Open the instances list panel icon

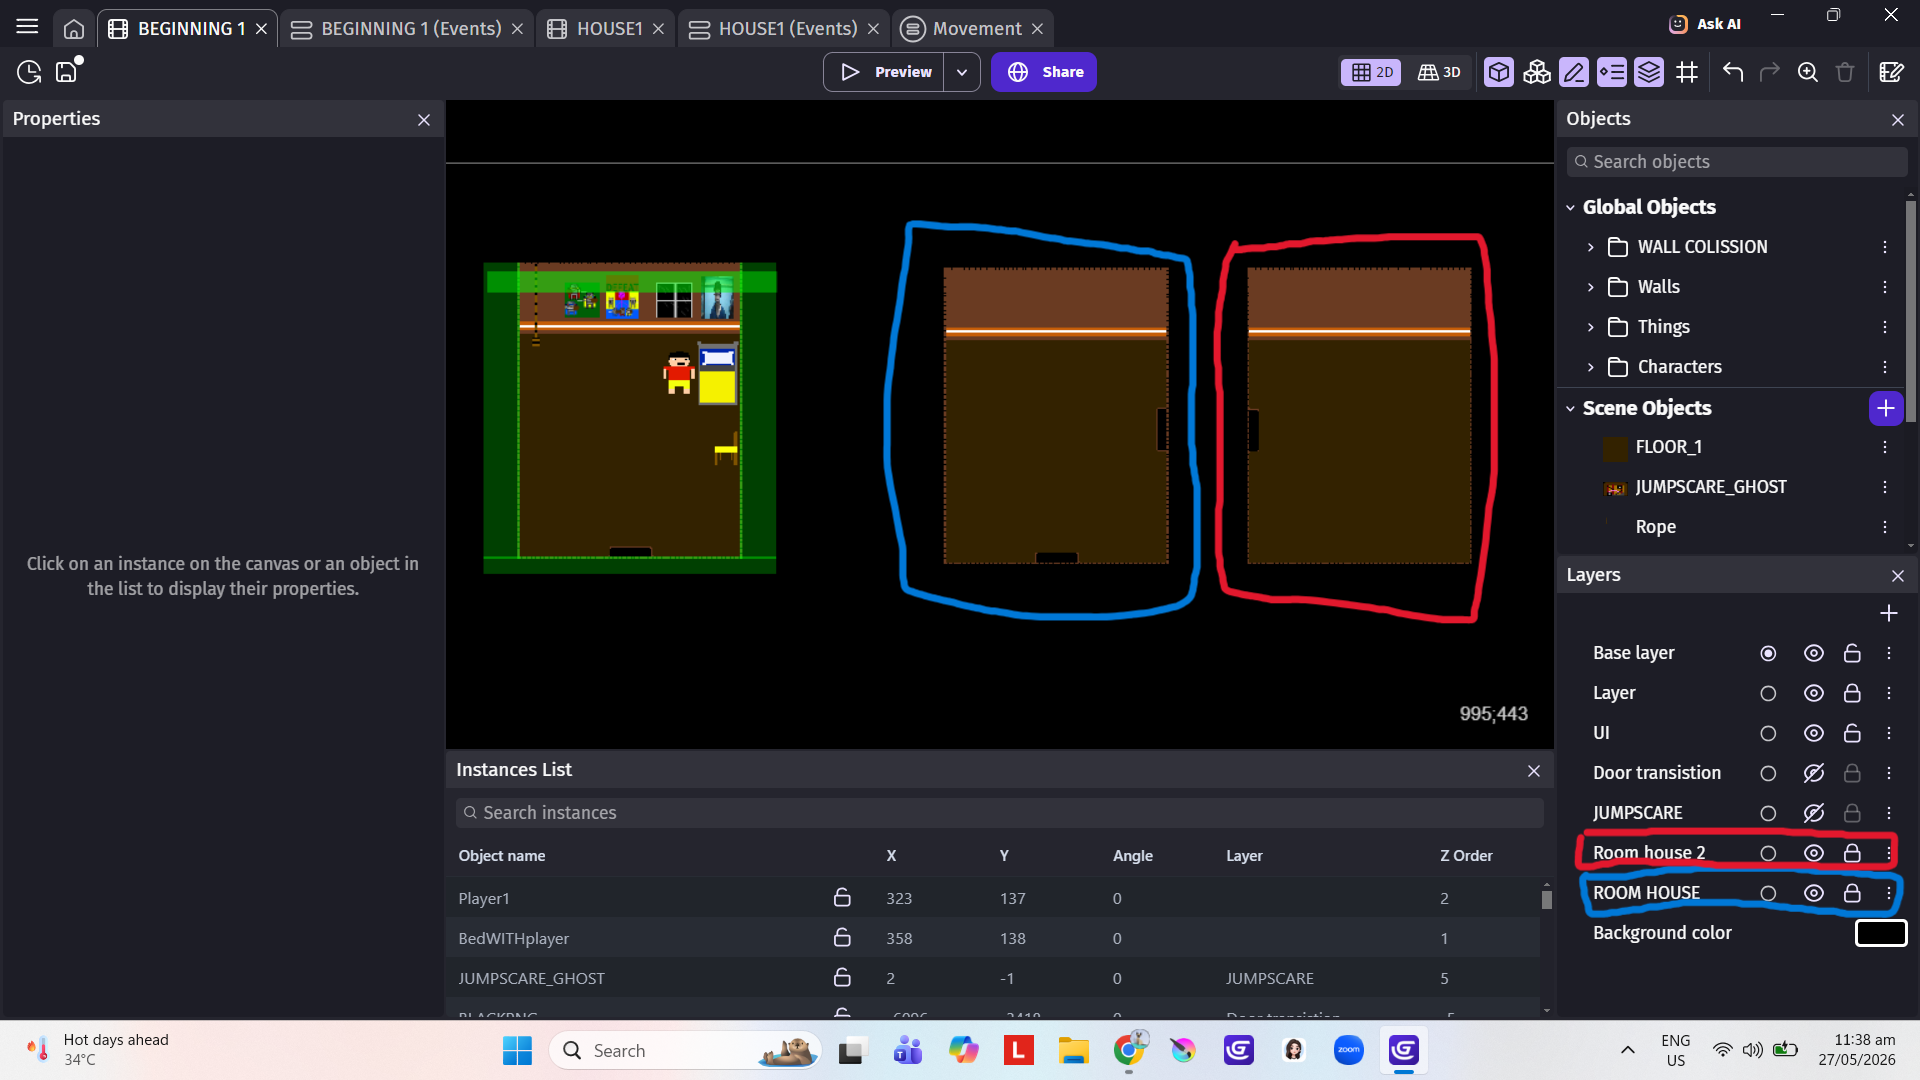[1611, 72]
